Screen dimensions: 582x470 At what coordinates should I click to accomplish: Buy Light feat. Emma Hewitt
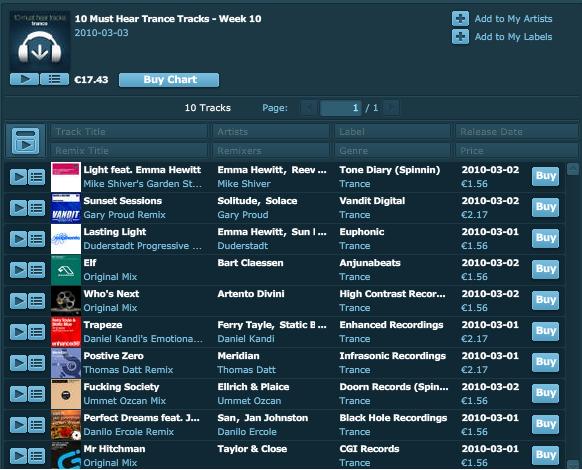click(x=545, y=176)
